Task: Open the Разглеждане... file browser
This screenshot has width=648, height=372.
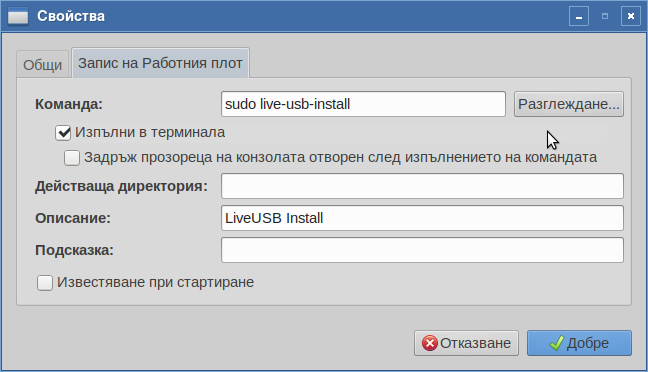Action: pos(569,104)
